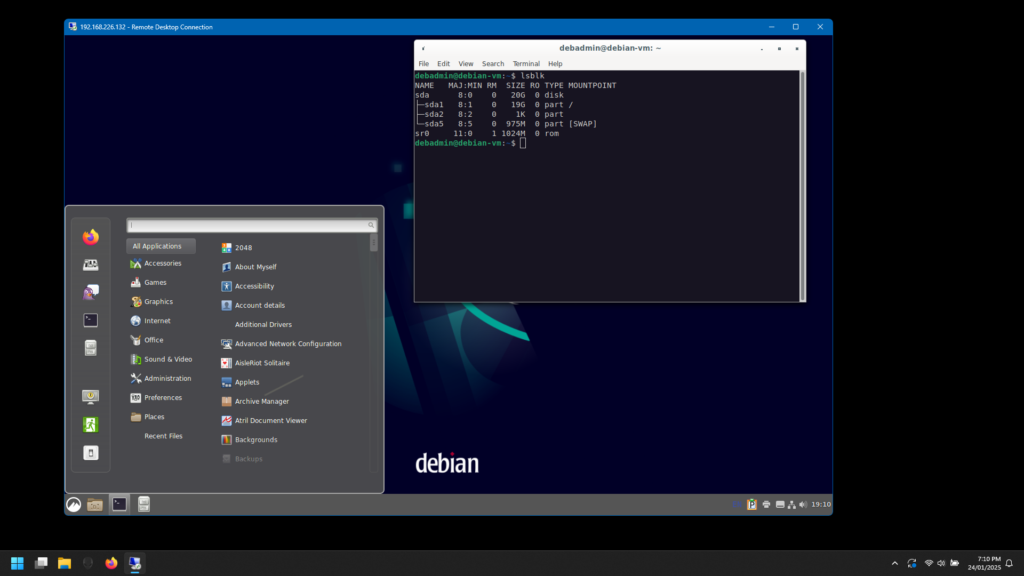Open a terminal from the menu sidebar
This screenshot has height=576, width=1024.
pos(89,319)
